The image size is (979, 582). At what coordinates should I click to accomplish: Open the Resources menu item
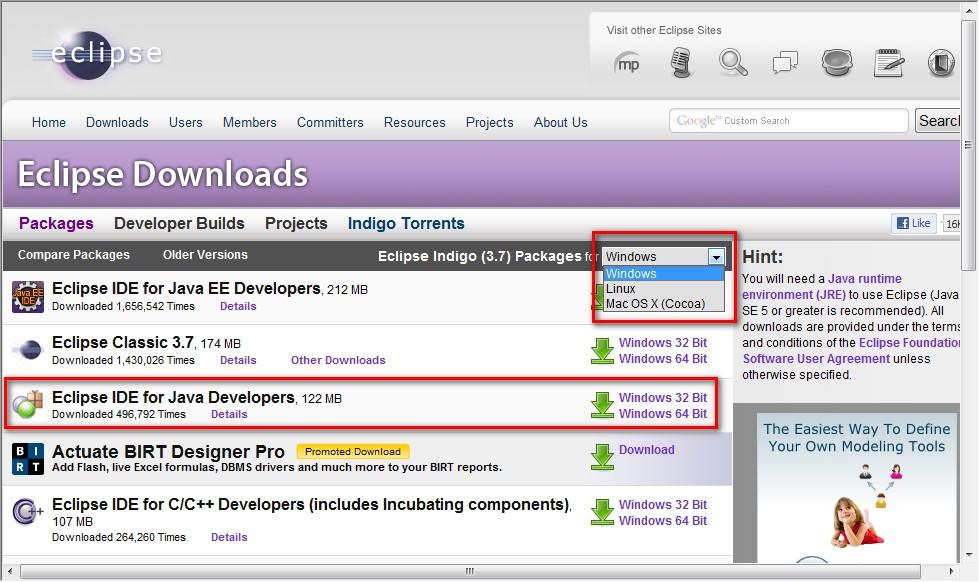point(415,122)
